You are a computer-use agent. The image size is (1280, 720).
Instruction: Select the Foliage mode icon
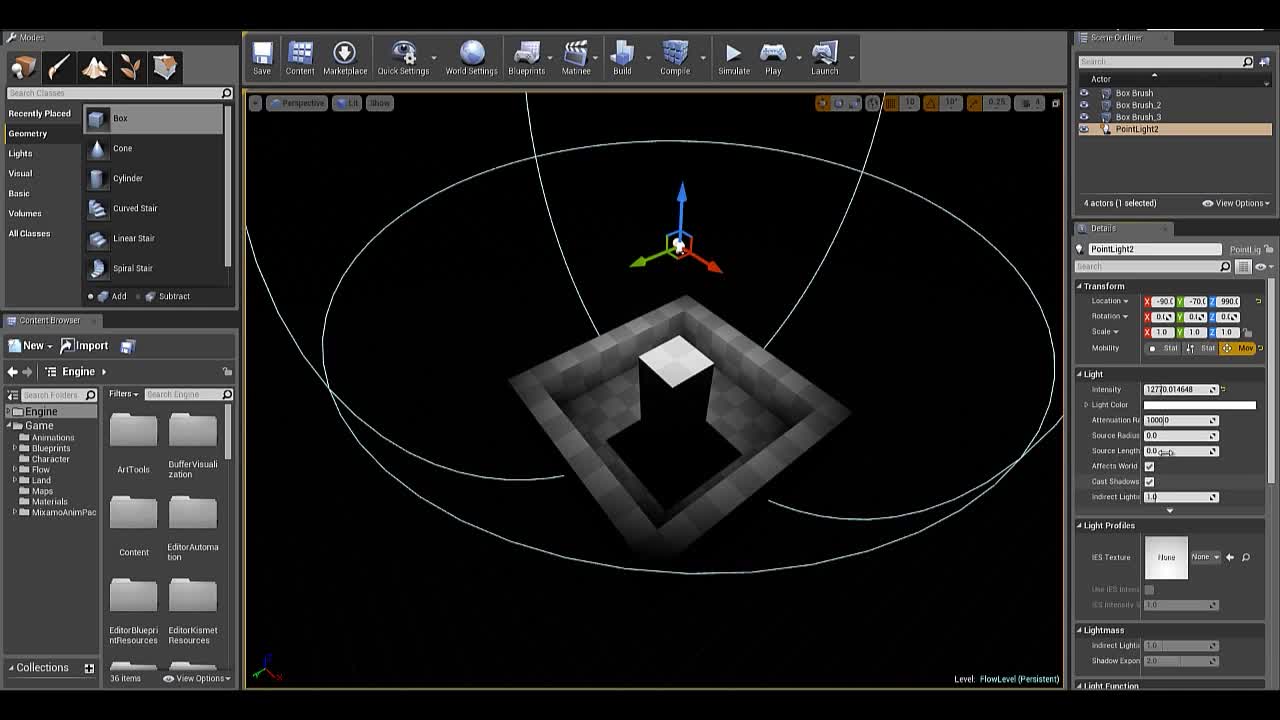click(x=129, y=67)
